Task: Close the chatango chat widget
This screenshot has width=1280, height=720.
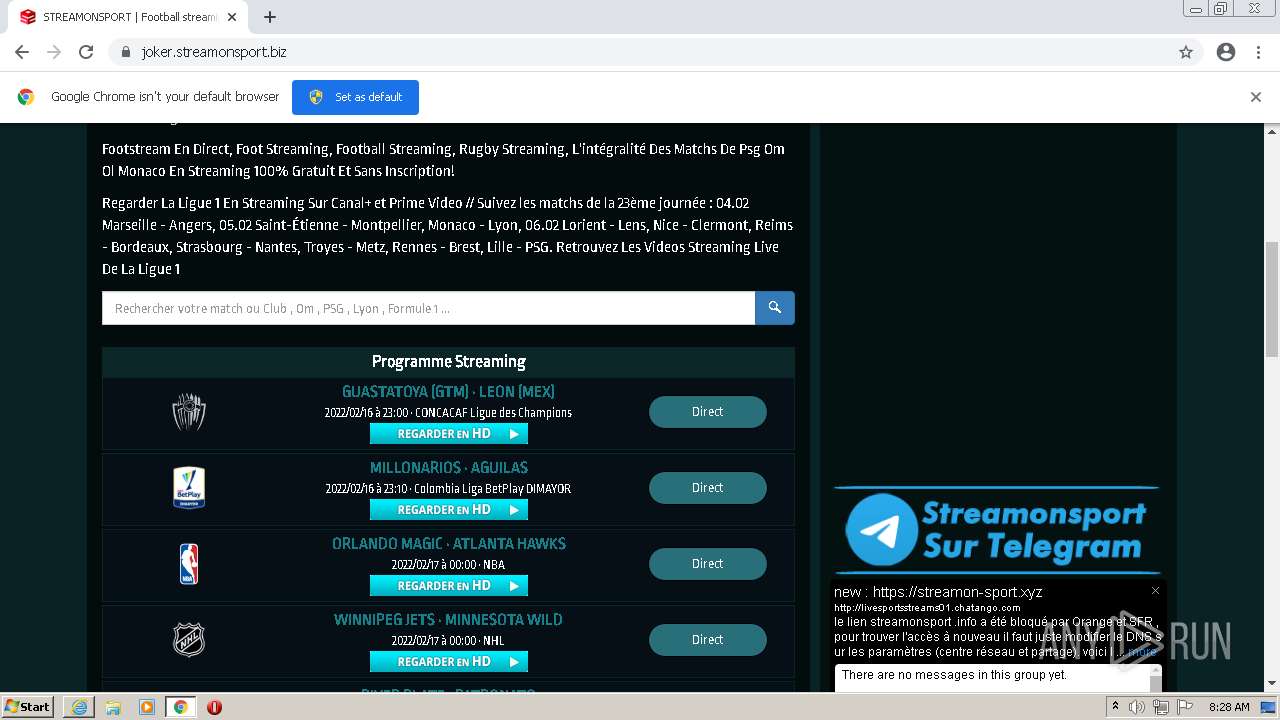Action: (x=1155, y=591)
